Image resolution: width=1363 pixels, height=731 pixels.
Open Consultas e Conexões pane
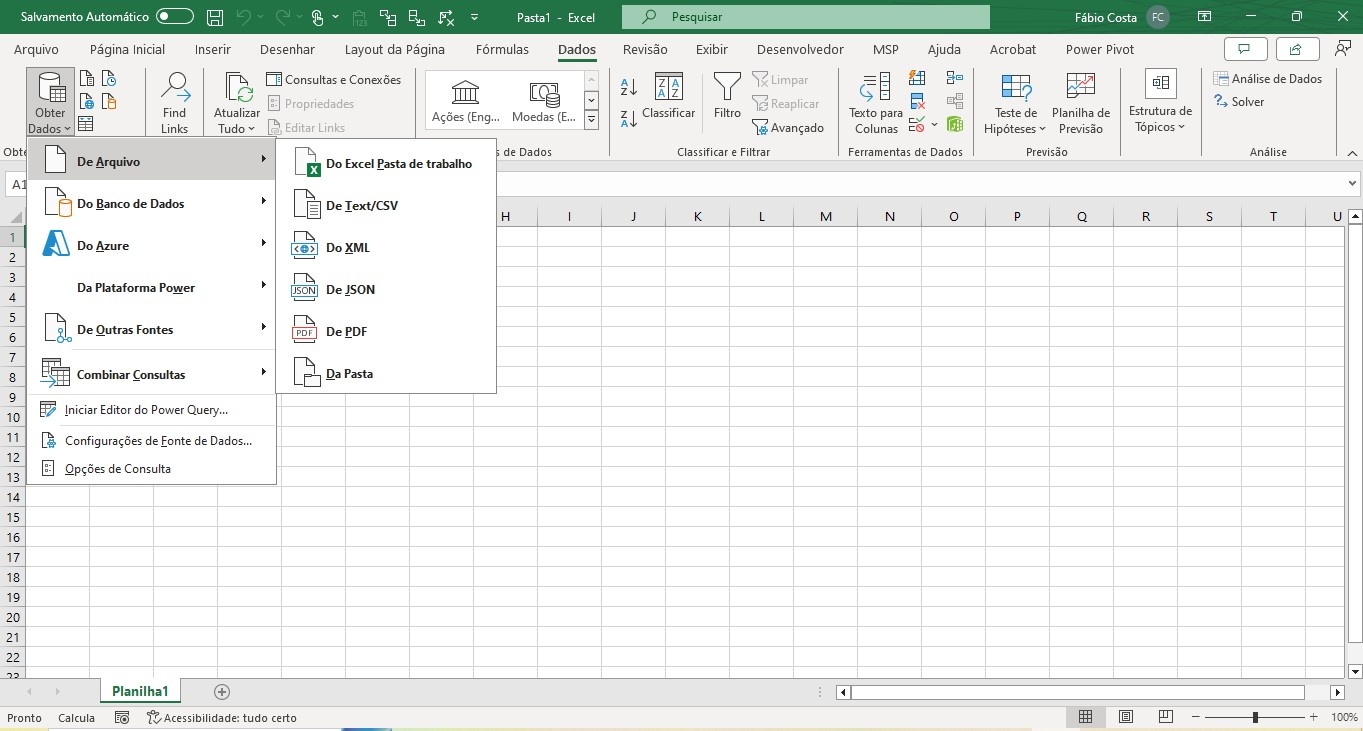click(334, 80)
